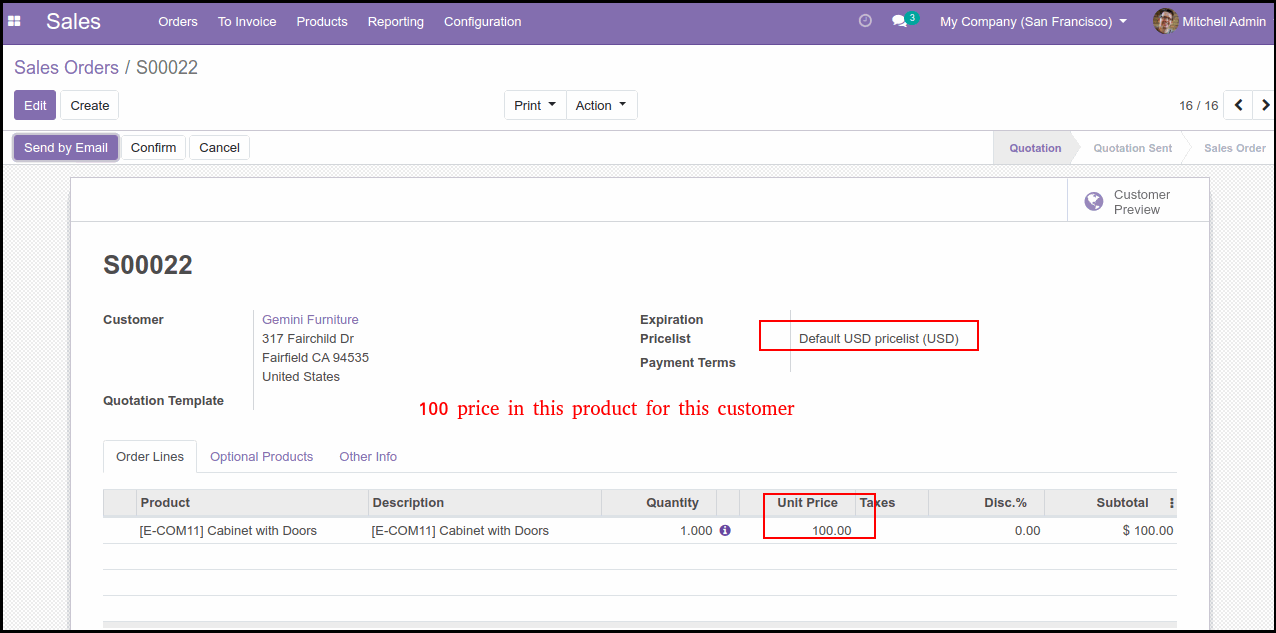This screenshot has height=633, width=1276.
Task: Click the subtotal value $ 100.00
Action: point(1148,531)
